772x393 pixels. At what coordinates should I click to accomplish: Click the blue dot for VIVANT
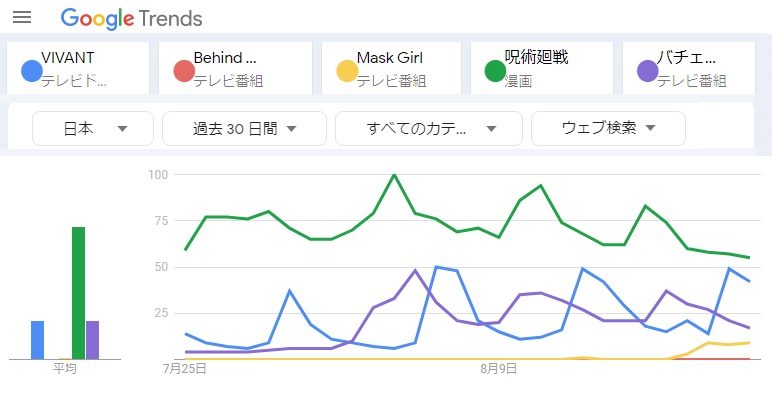pyautogui.click(x=32, y=71)
